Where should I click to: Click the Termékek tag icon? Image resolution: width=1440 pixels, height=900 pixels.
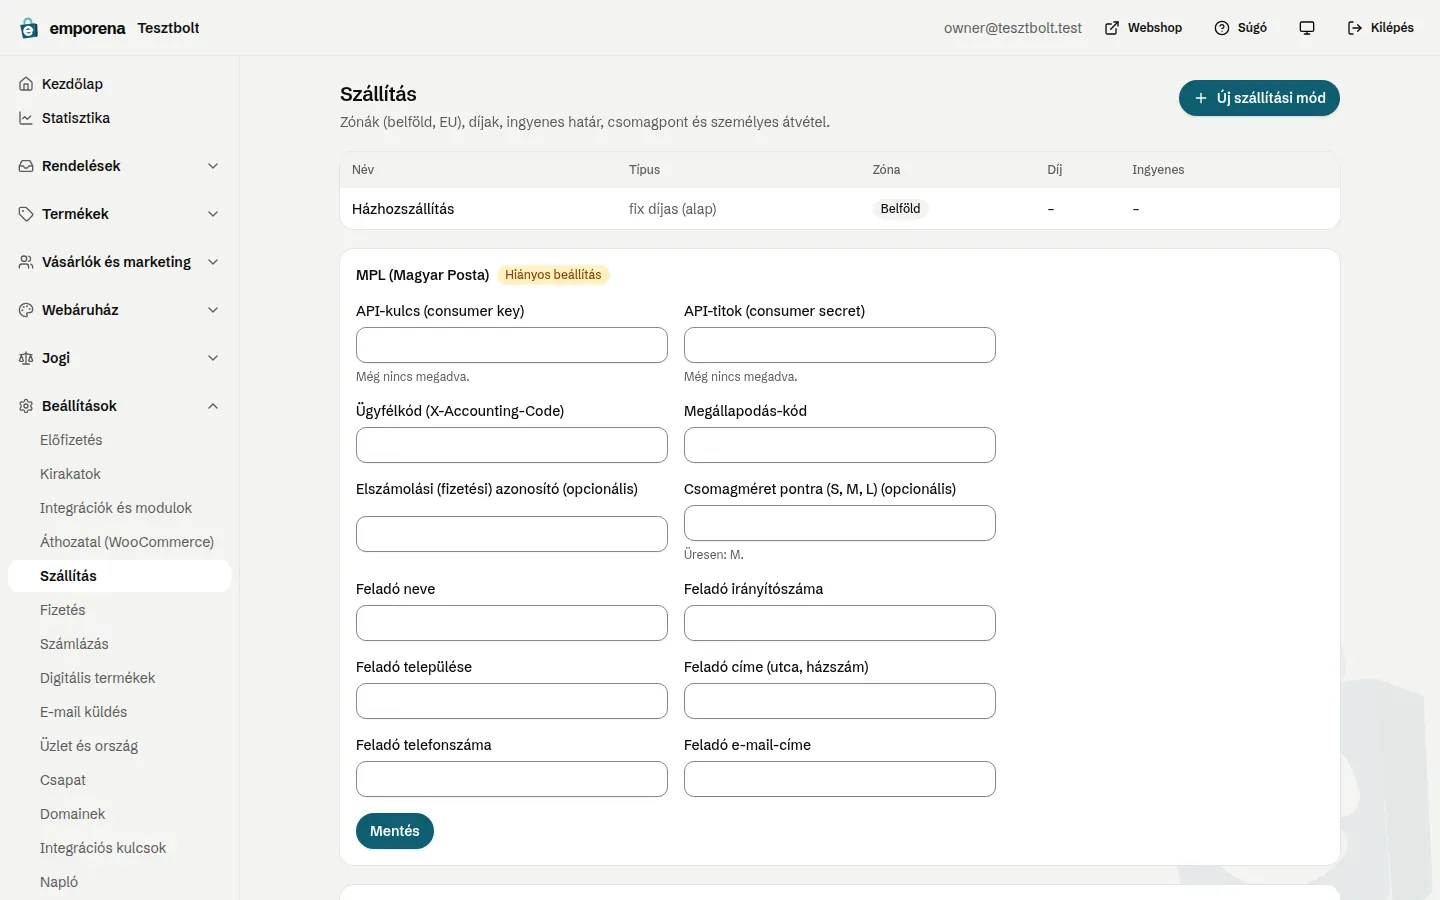tap(26, 214)
